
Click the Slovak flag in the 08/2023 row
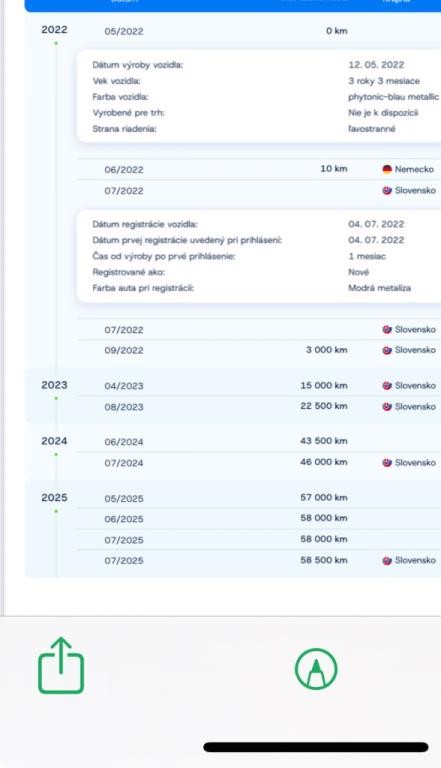click(x=387, y=407)
